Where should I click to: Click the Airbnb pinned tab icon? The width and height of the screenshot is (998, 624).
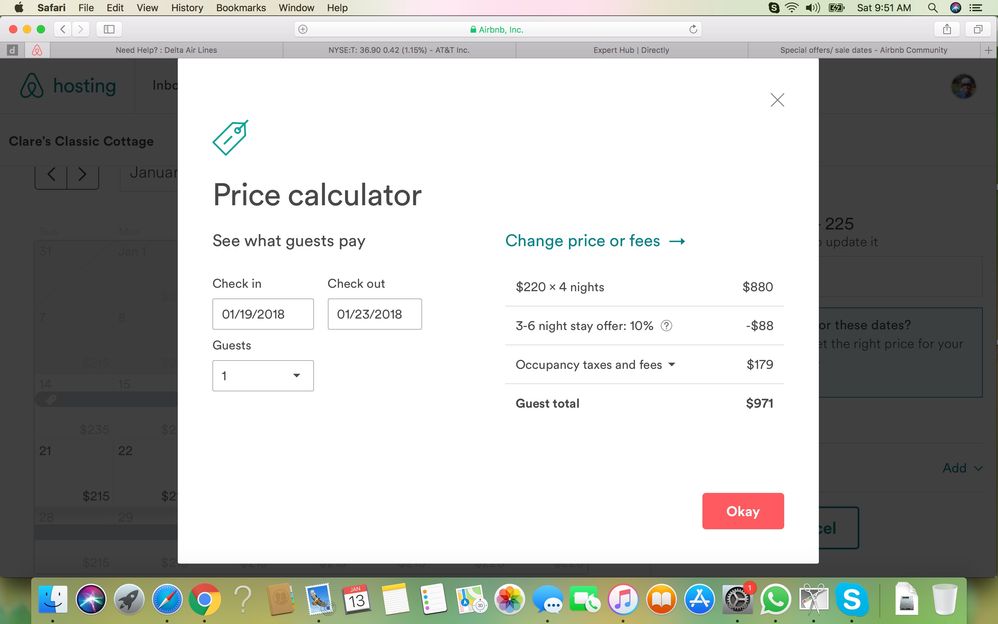point(37,50)
